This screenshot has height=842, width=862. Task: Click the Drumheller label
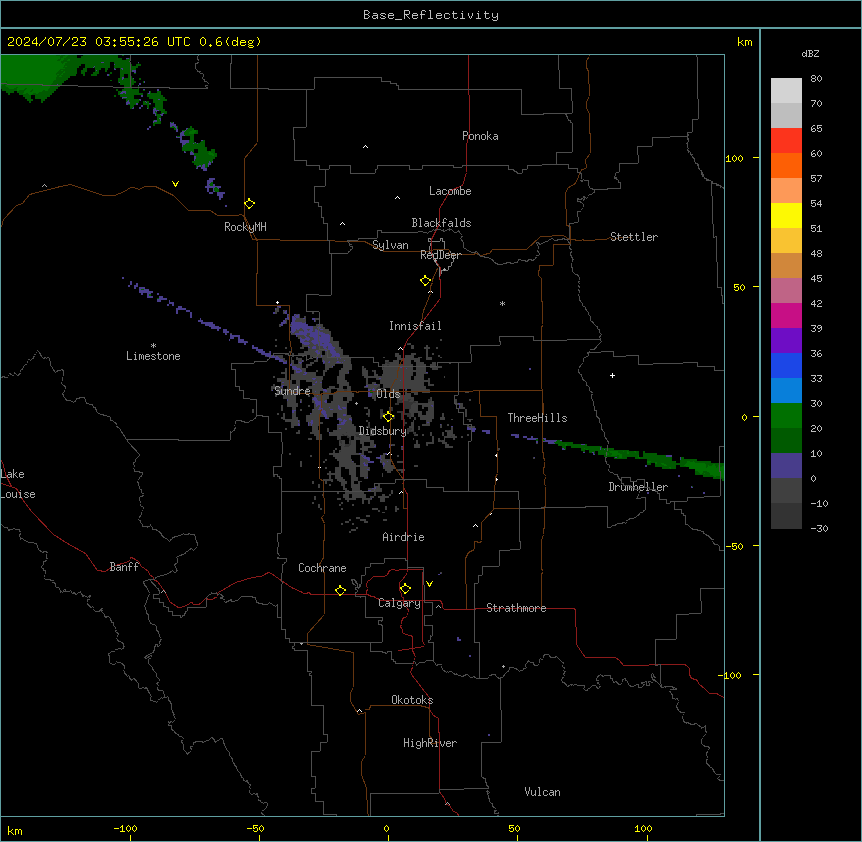click(x=638, y=487)
